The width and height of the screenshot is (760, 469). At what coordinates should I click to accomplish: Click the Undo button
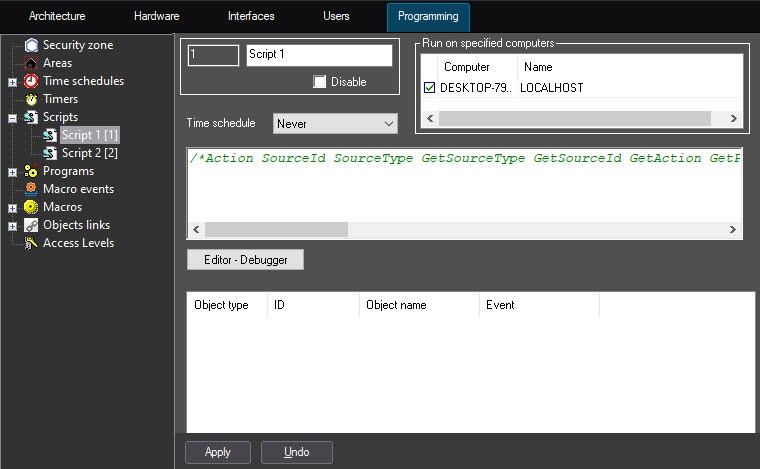[297, 452]
